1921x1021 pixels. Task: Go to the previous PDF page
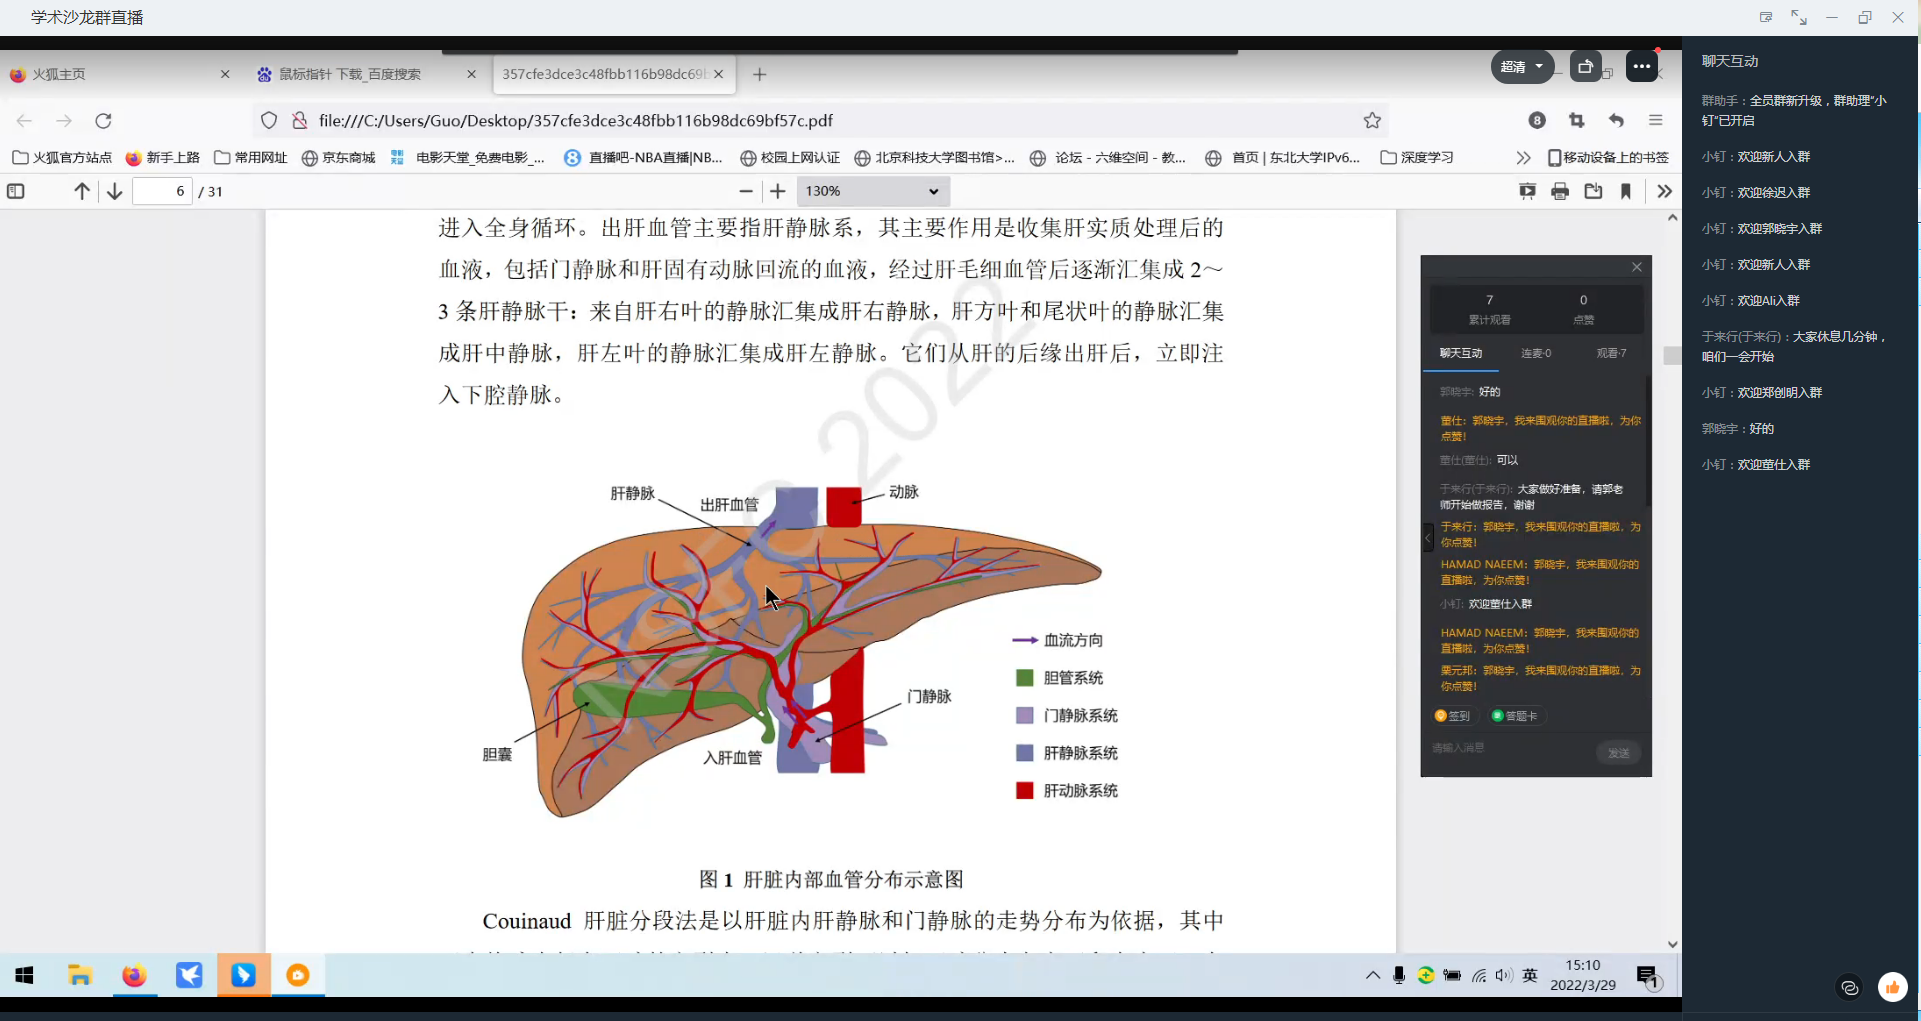tap(82, 191)
